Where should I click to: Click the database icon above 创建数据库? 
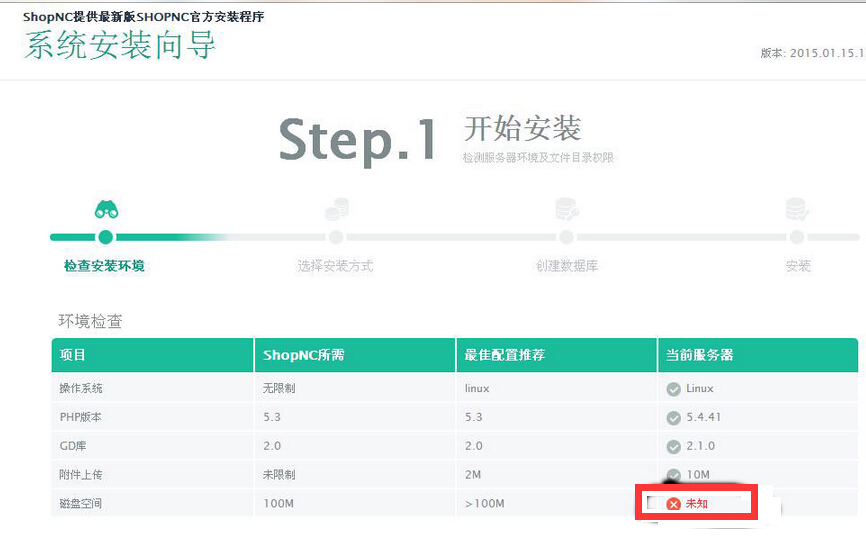click(x=567, y=209)
